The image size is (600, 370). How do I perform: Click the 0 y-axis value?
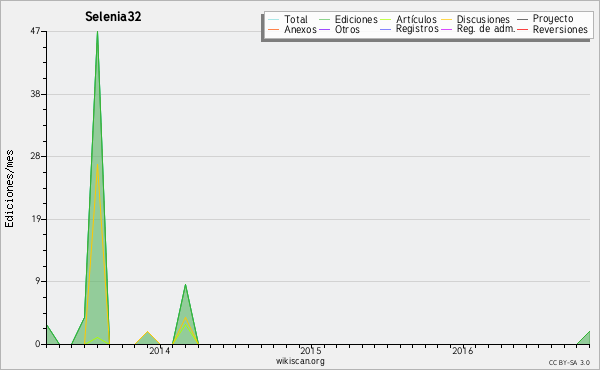38,344
